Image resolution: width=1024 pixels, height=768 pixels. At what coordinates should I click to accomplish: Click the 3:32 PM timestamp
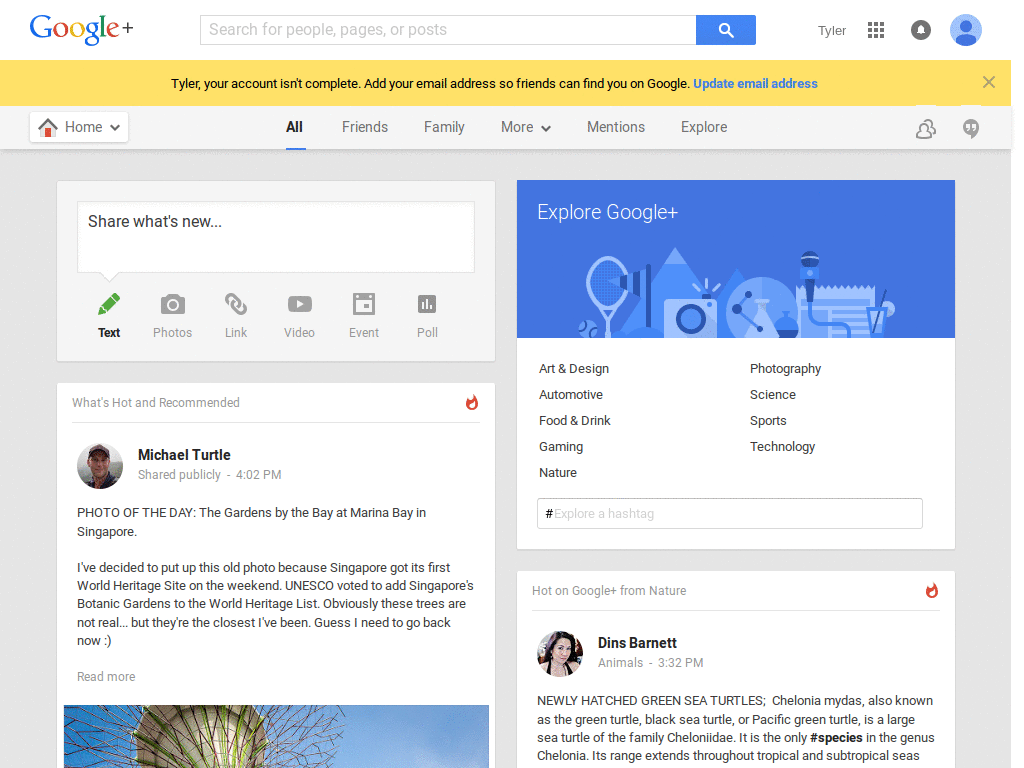point(680,663)
